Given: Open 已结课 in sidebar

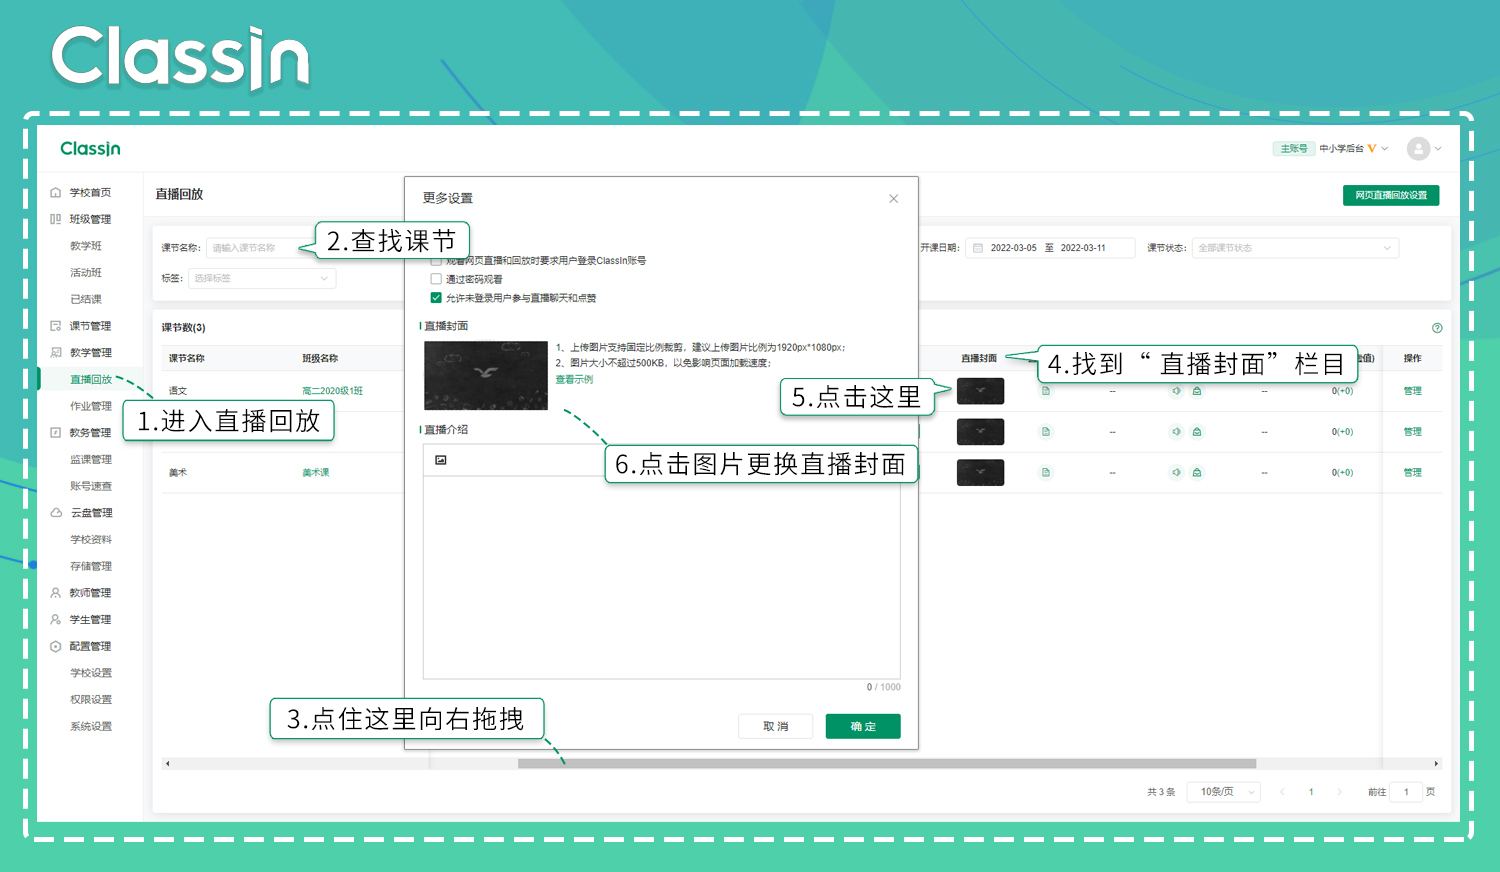Looking at the screenshot, I should 86,300.
